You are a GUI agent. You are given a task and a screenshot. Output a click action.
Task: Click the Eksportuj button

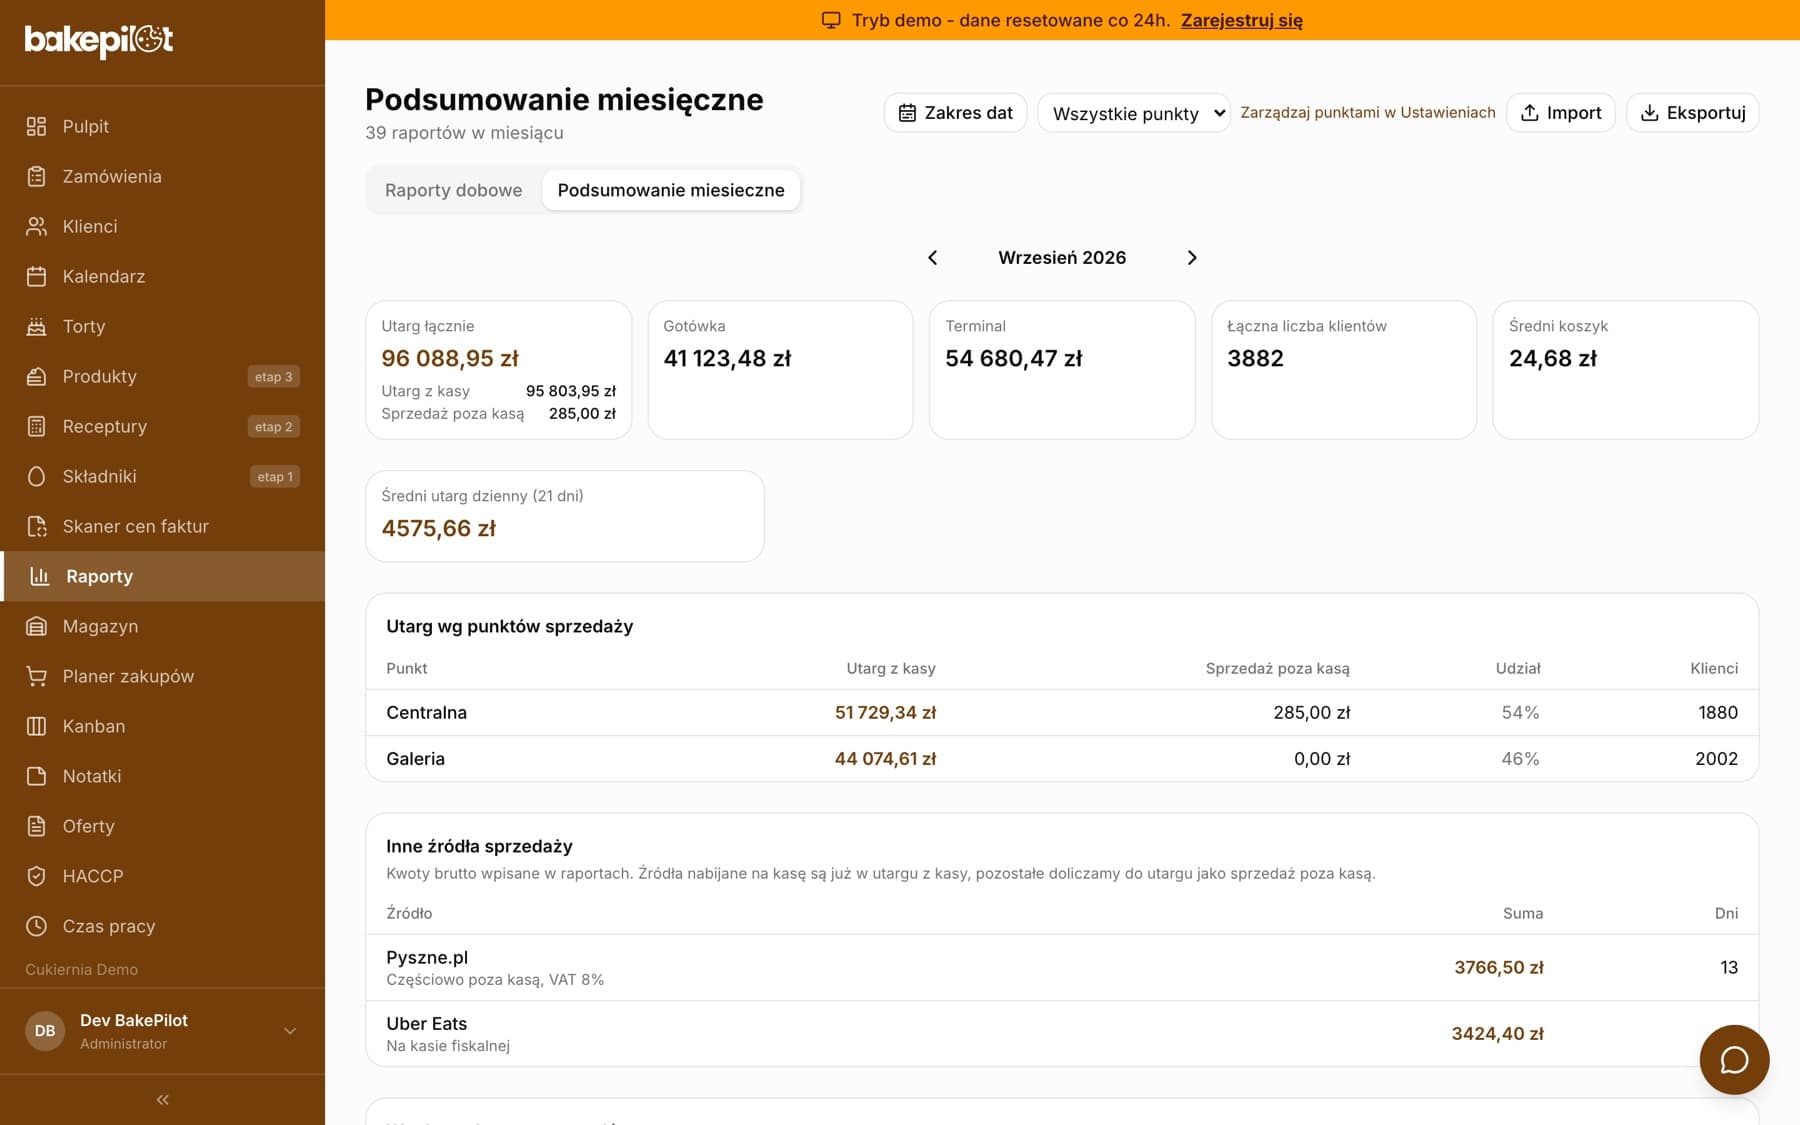[x=1693, y=113]
